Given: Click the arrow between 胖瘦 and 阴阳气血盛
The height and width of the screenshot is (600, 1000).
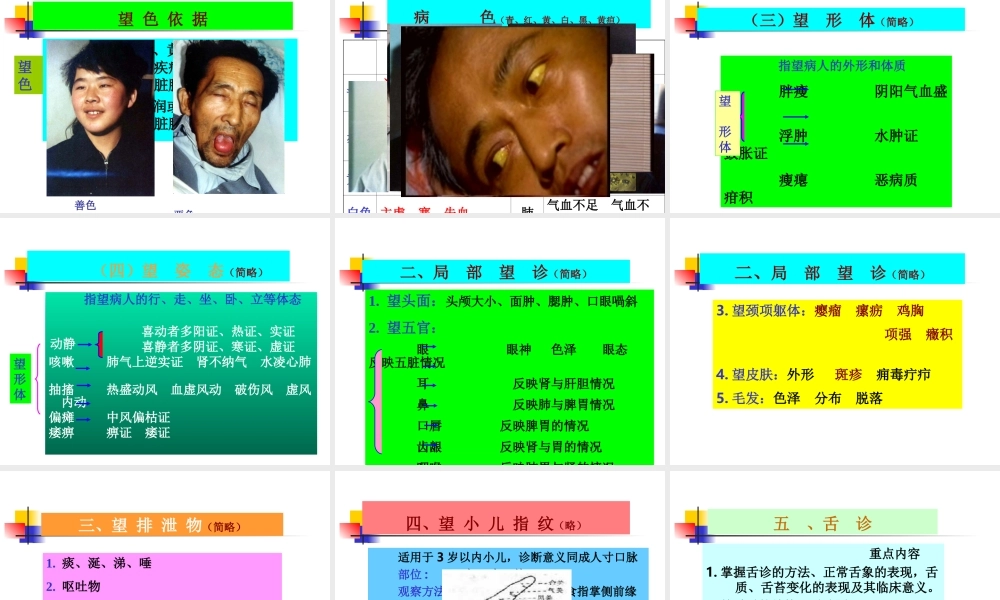Looking at the screenshot, I should pyautogui.click(x=798, y=115).
